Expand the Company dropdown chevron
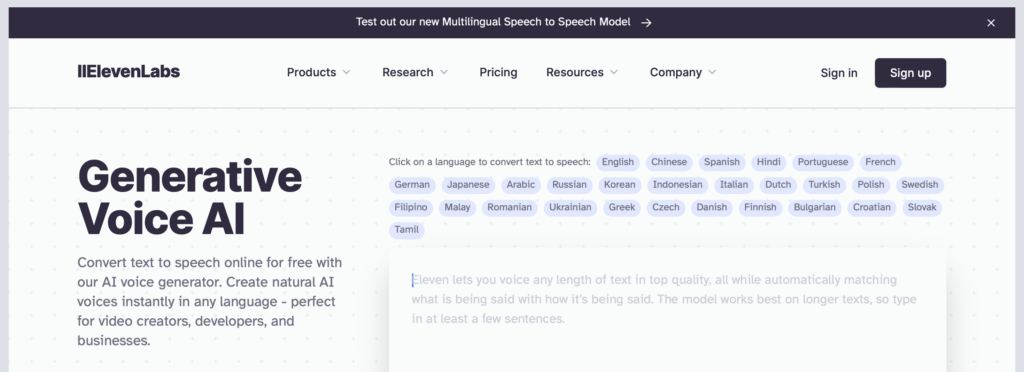This screenshot has width=1024, height=372. (712, 72)
